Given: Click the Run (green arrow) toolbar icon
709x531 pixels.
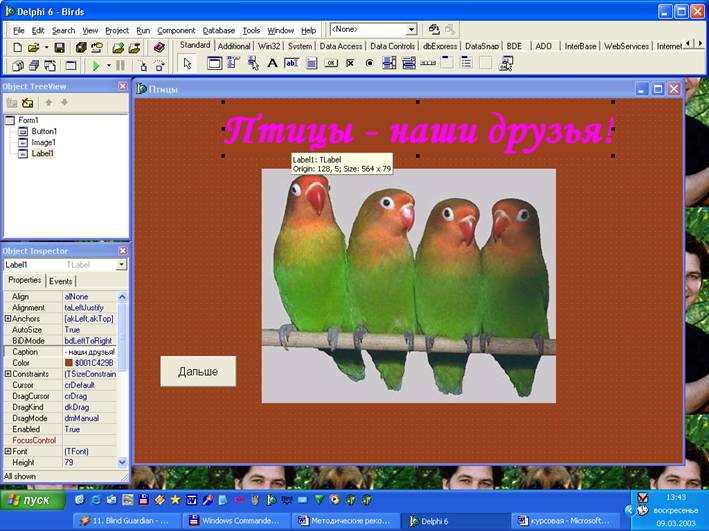Looking at the screenshot, I should pyautogui.click(x=96, y=65).
